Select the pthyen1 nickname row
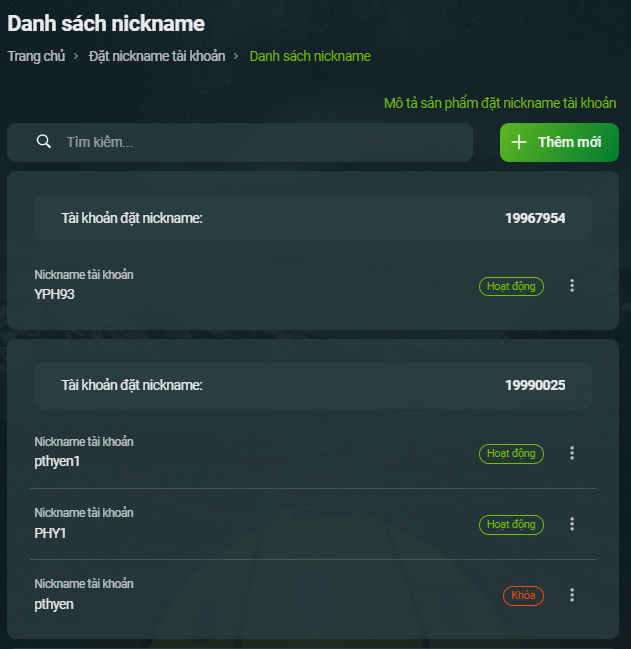This screenshot has width=631, height=649. point(313,452)
